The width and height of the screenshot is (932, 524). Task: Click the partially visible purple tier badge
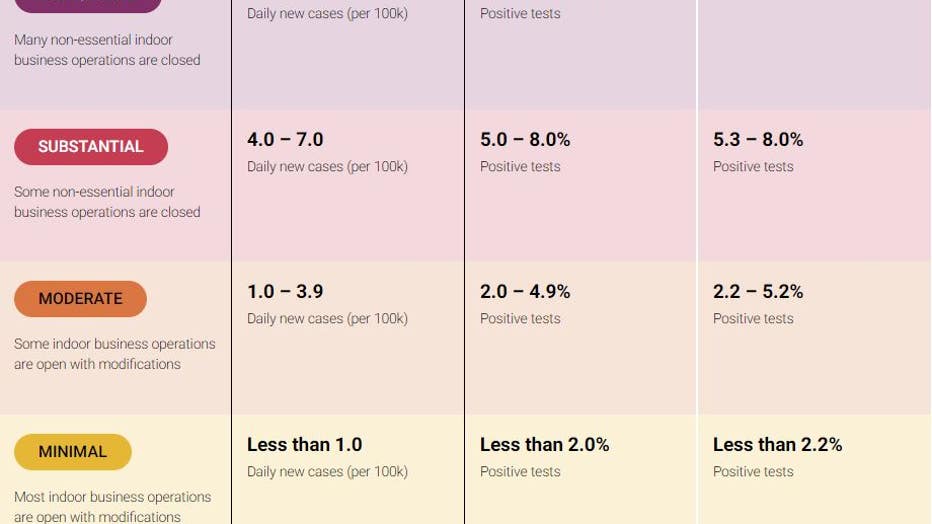pyautogui.click(x=87, y=6)
